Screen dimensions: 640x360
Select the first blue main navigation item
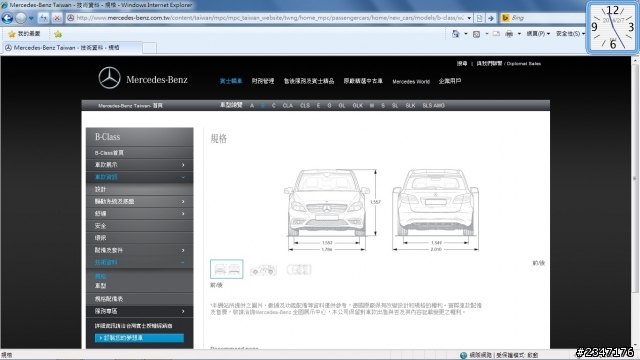point(231,81)
